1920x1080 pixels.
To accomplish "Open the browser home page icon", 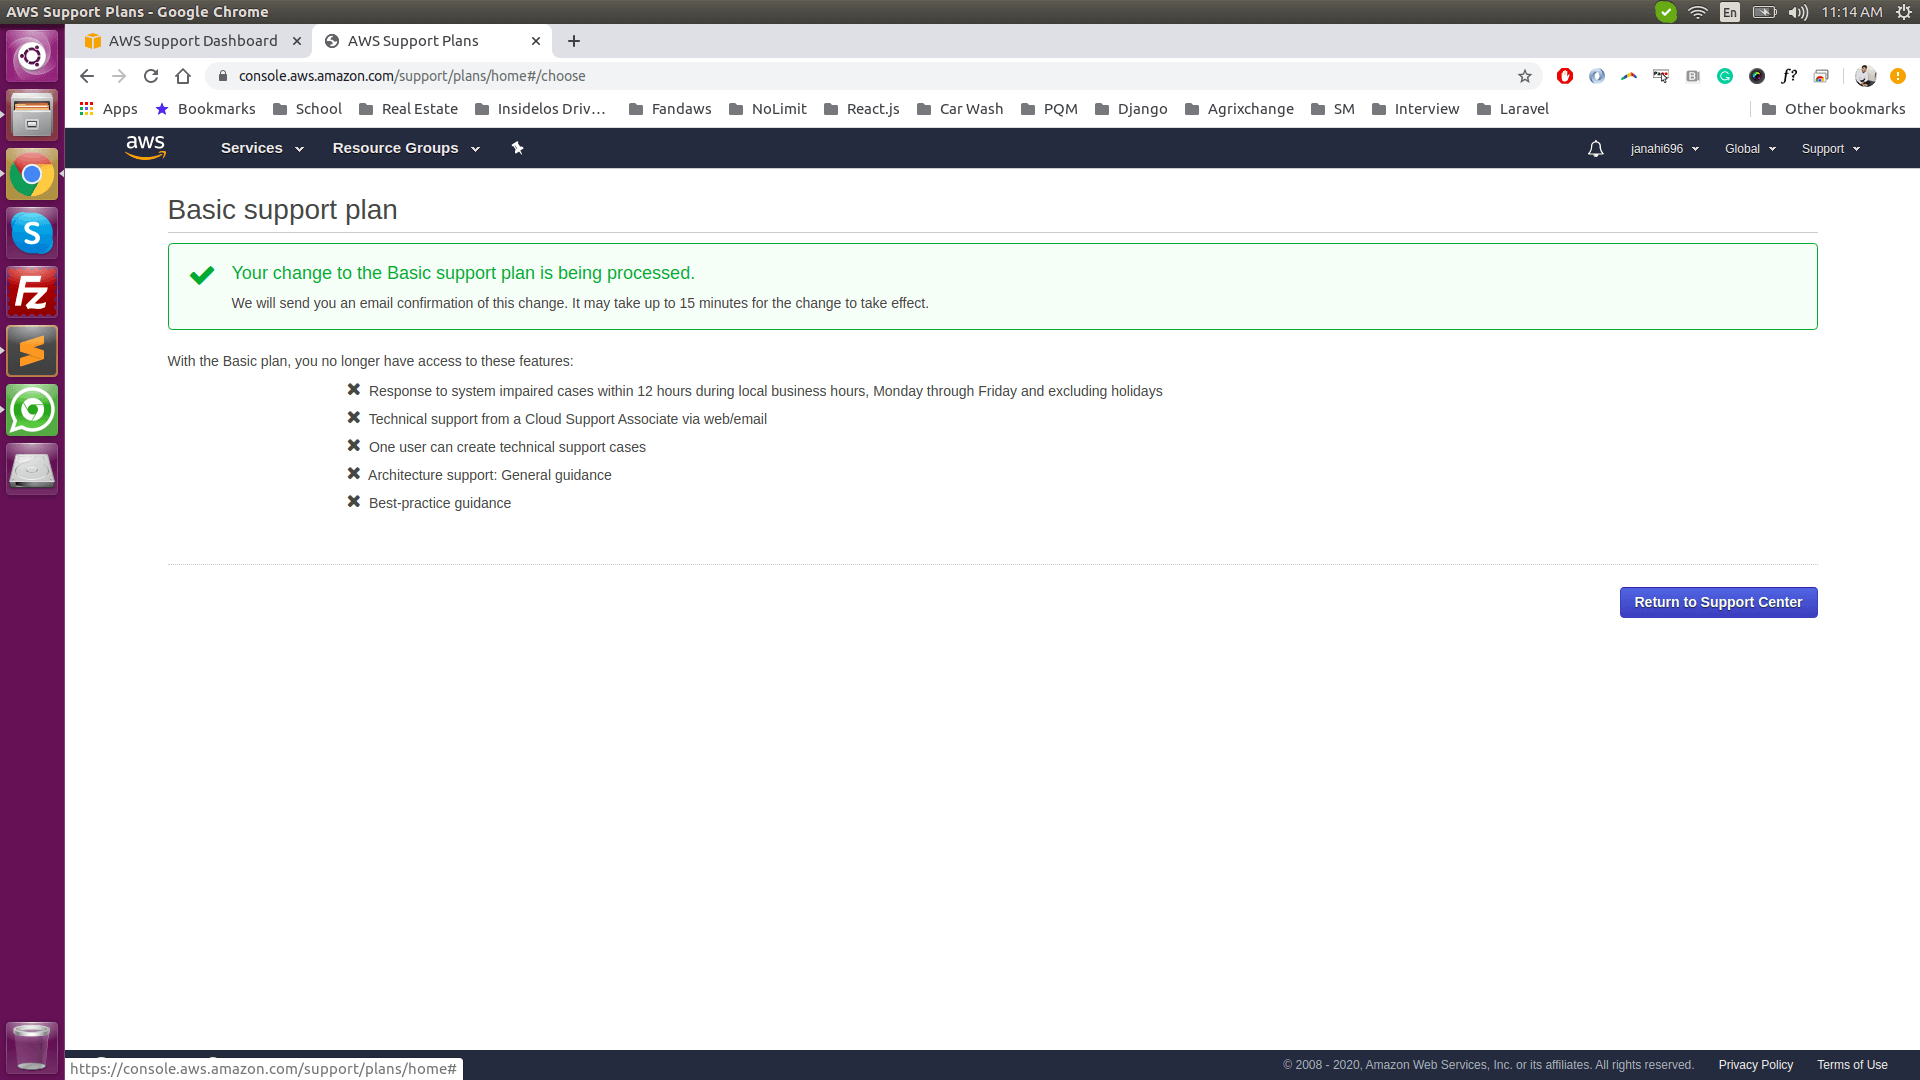I will tap(183, 76).
